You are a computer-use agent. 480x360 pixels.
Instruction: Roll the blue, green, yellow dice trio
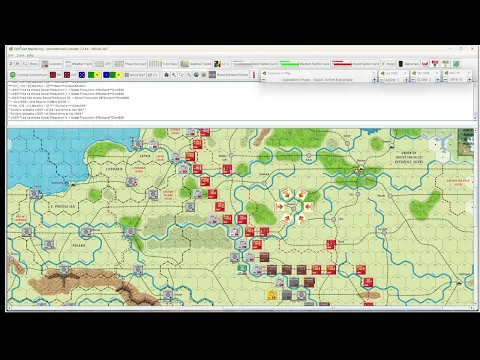pyautogui.click(x=112, y=75)
